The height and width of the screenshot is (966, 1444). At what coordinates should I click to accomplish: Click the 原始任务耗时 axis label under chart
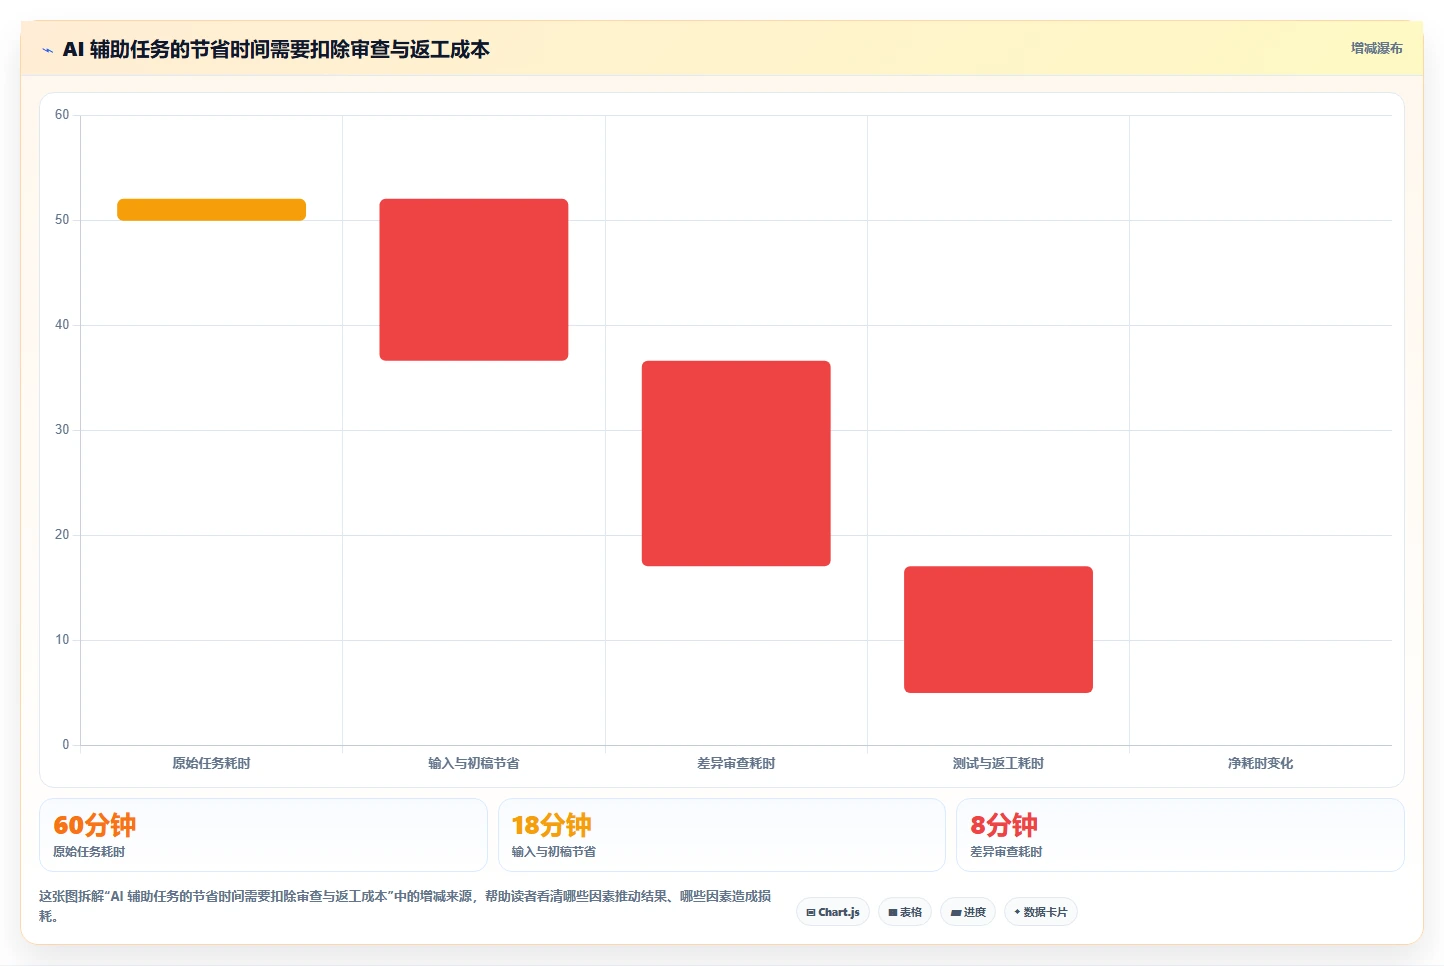tap(211, 763)
